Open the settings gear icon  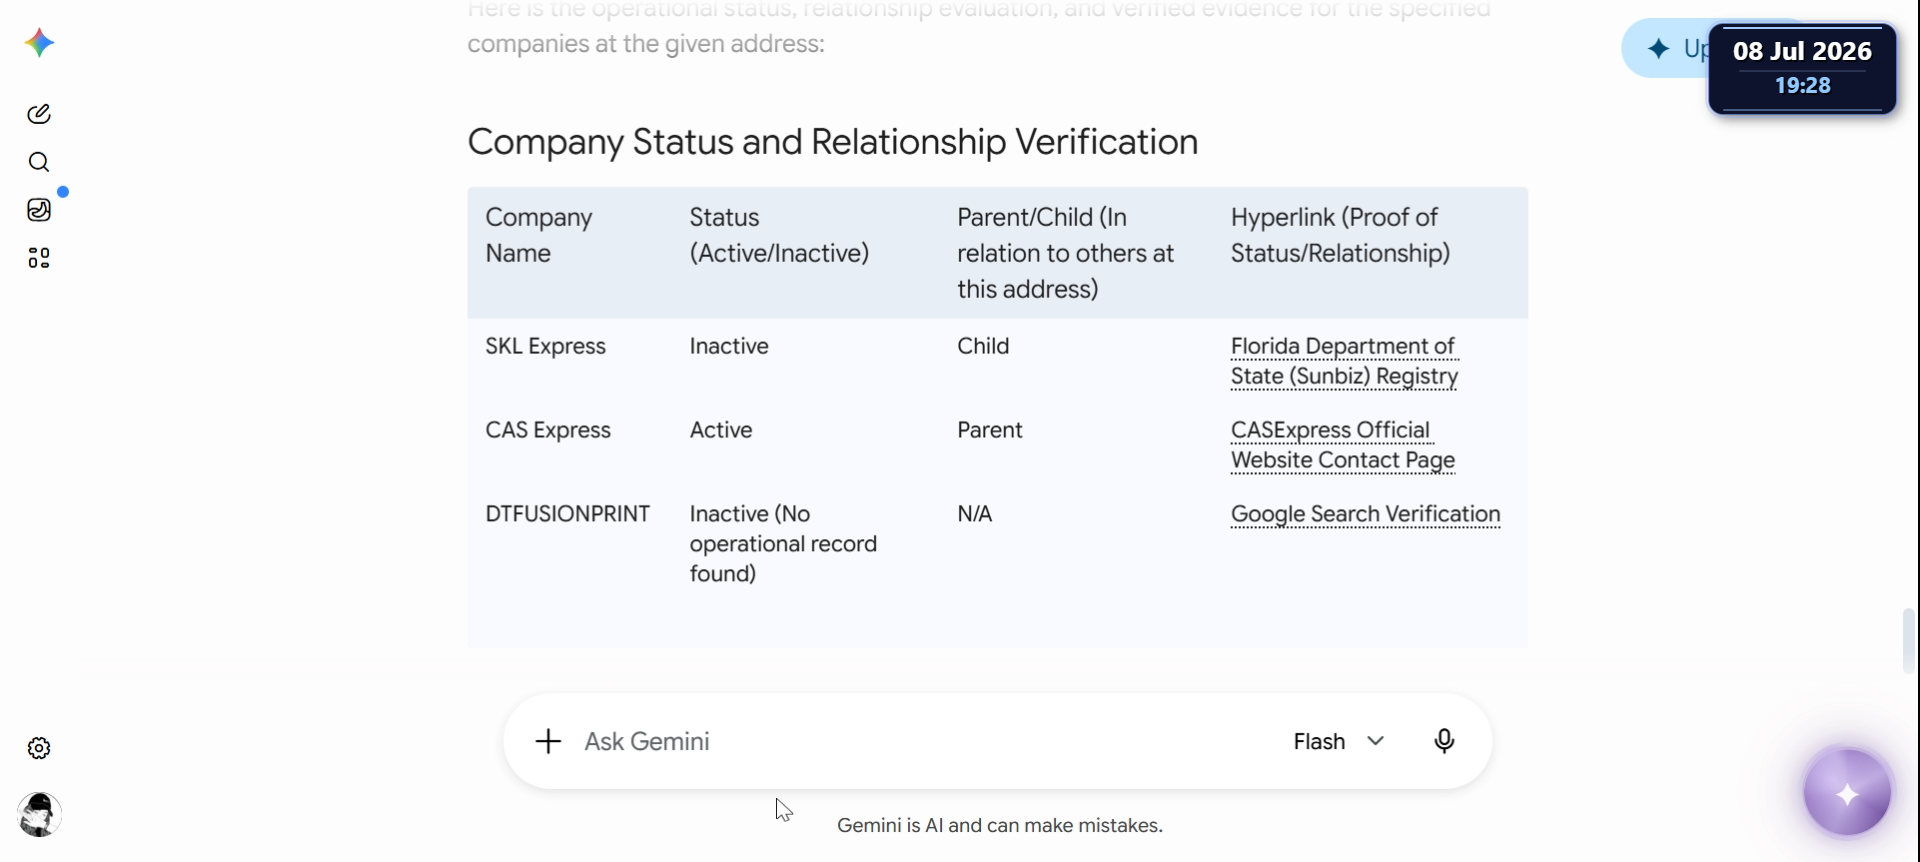[39, 748]
